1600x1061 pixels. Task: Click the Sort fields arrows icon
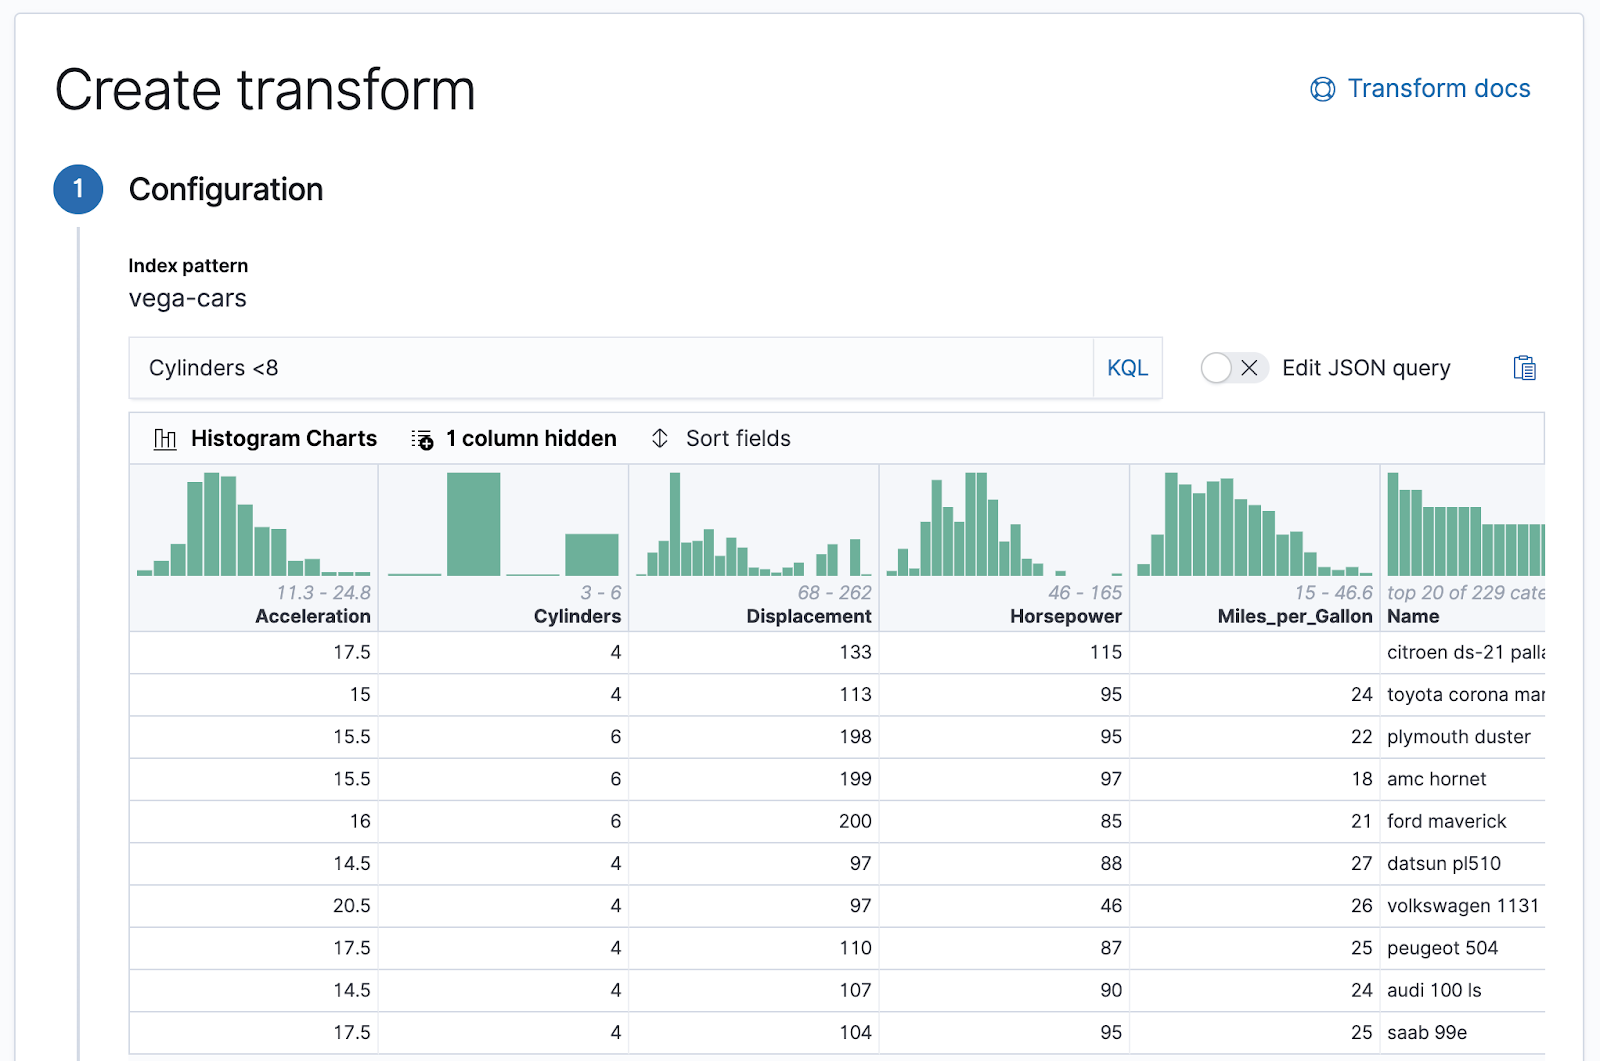click(x=659, y=437)
